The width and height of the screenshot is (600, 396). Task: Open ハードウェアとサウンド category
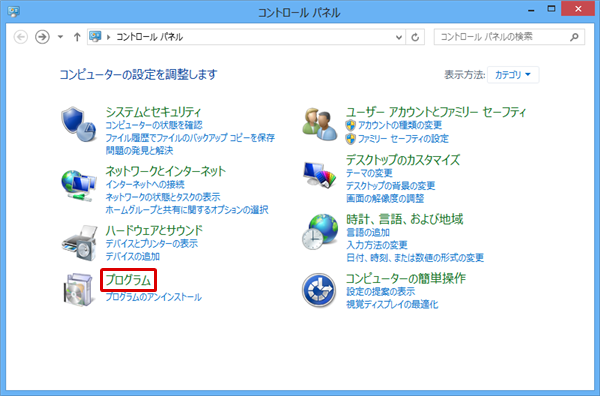click(154, 230)
